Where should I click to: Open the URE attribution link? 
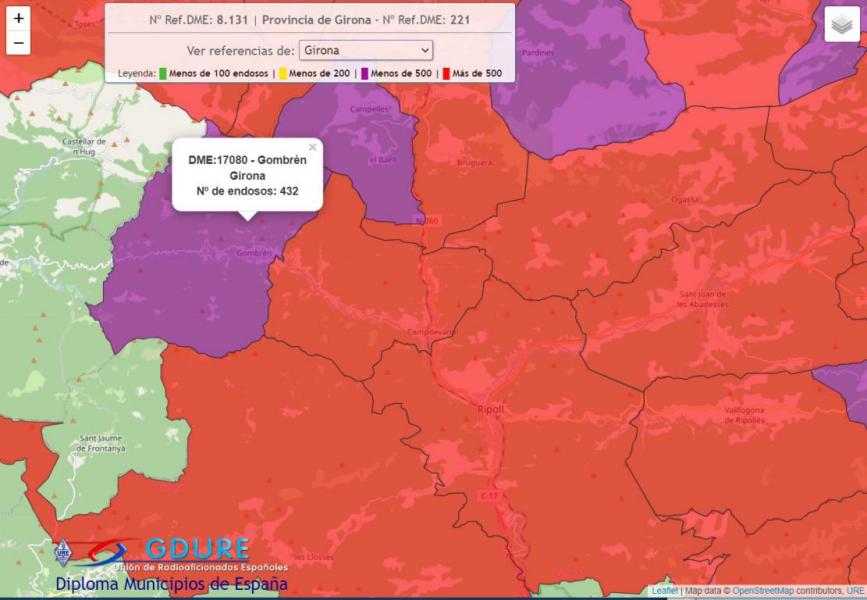click(x=855, y=591)
